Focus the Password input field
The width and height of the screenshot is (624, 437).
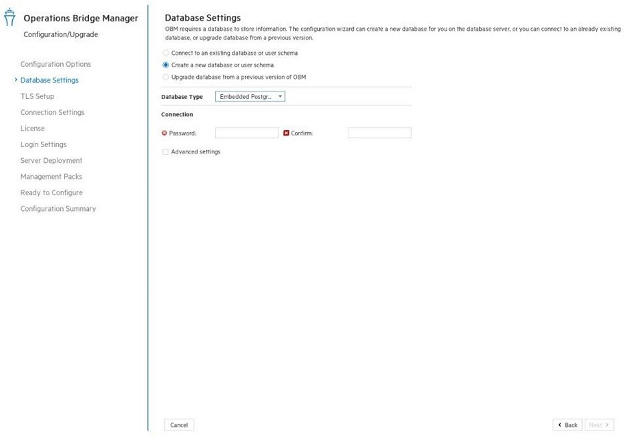coord(247,133)
